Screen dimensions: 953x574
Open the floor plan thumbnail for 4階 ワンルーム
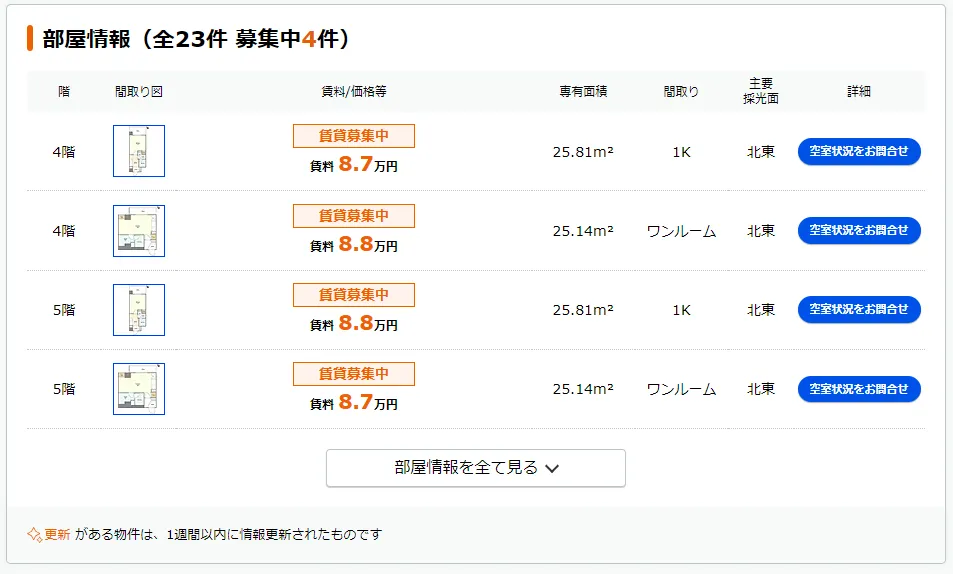click(x=139, y=231)
